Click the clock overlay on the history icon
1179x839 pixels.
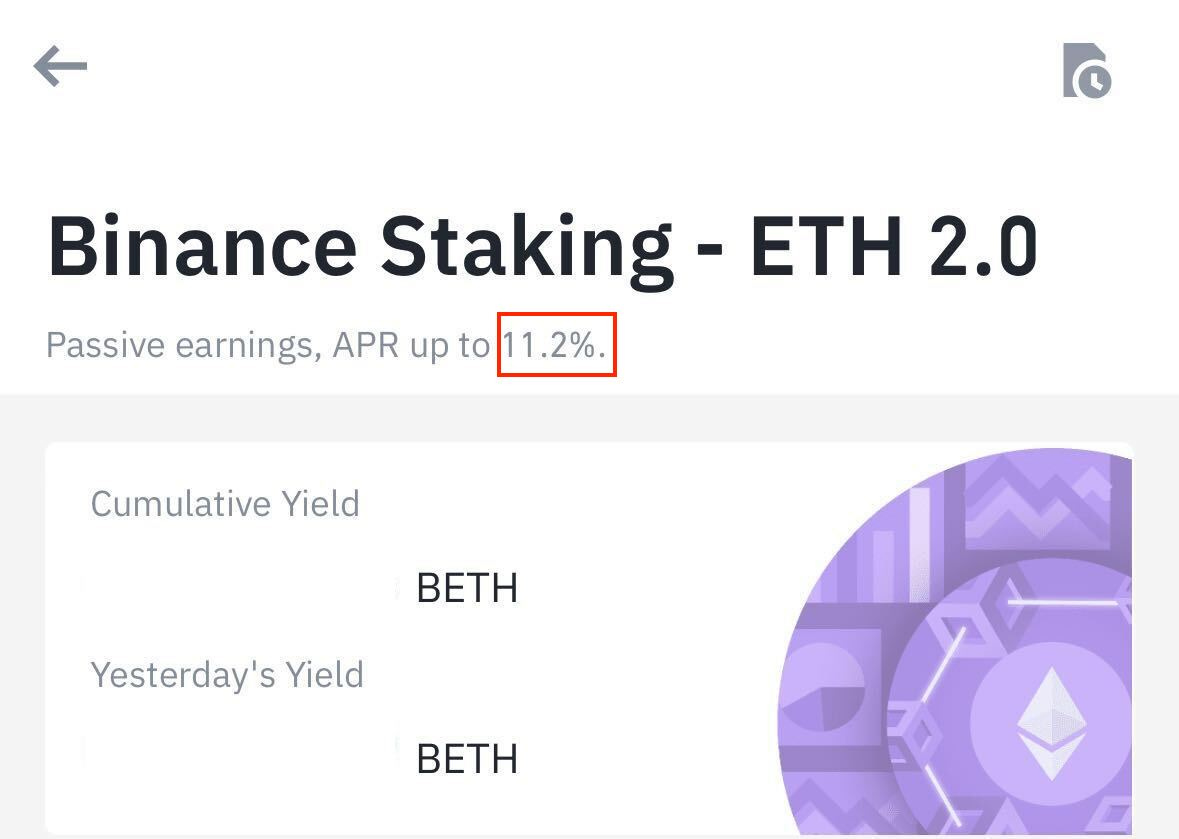[1096, 84]
